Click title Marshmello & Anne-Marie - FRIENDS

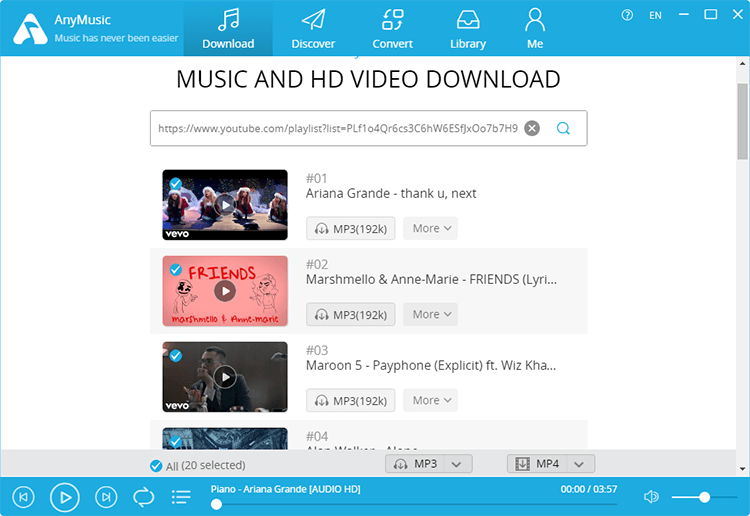[431, 279]
